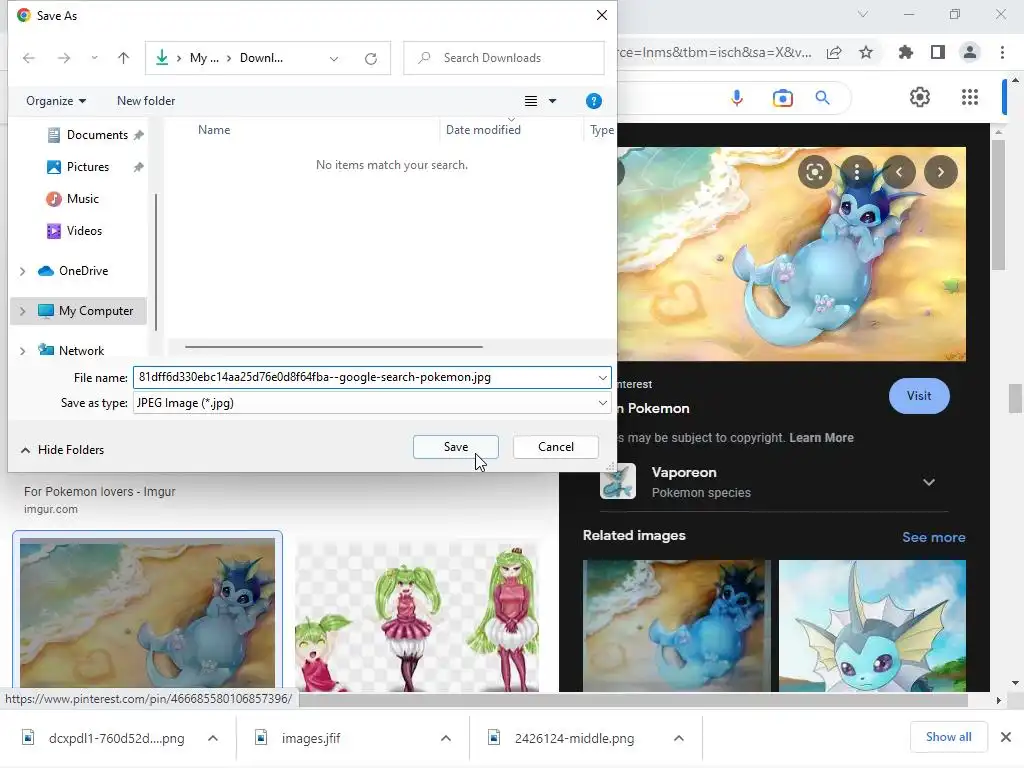Open the Organize menu
Image resolution: width=1024 pixels, height=768 pixels.
pyautogui.click(x=56, y=101)
